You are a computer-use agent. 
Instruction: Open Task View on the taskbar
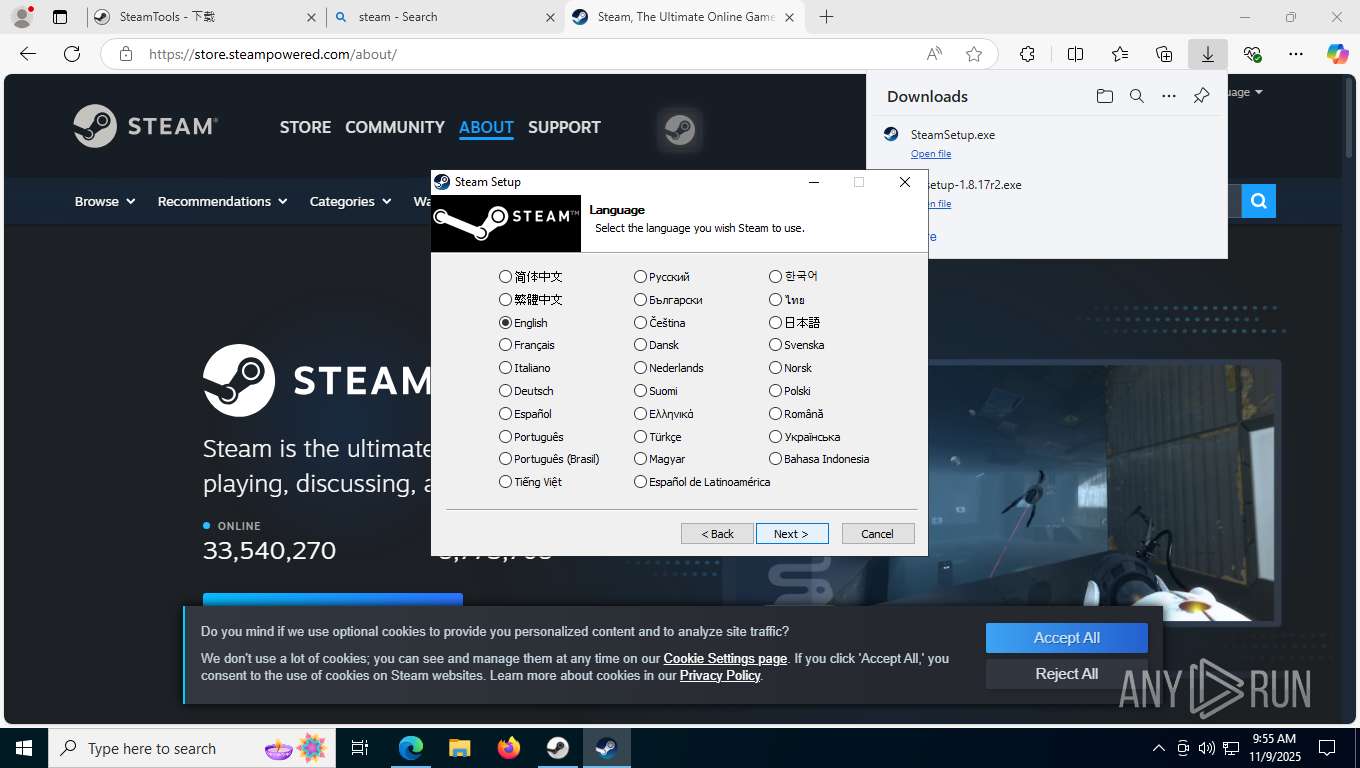360,748
